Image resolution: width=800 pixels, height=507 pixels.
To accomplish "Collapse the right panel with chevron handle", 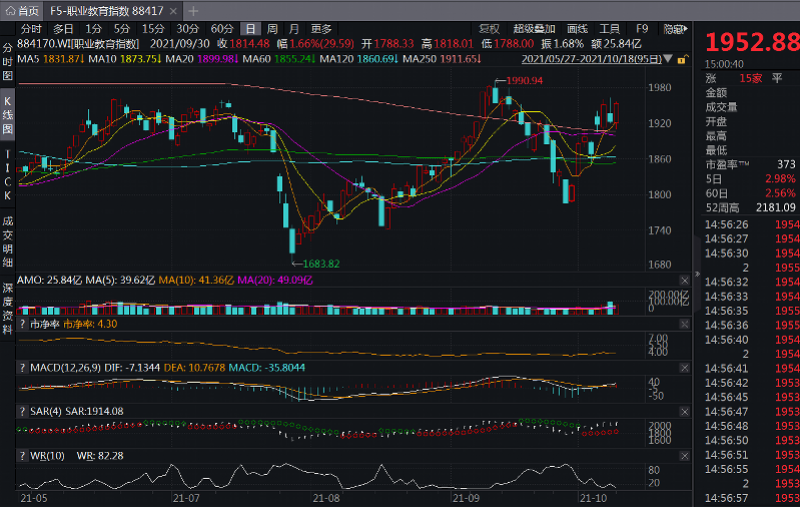I will pyautogui.click(x=697, y=274).
